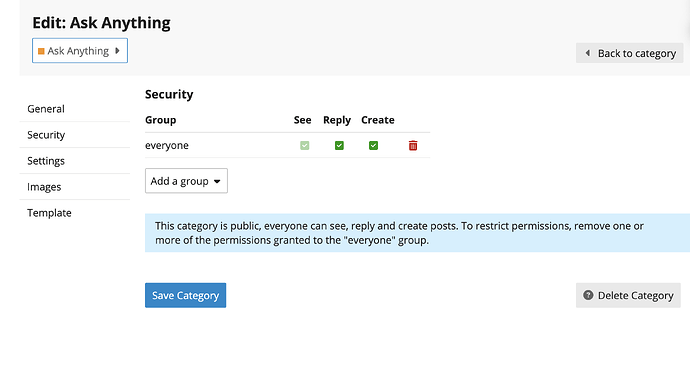Screen dimensions: 690x373
Task: Toggle the See permission for everyone
Action: (x=305, y=146)
